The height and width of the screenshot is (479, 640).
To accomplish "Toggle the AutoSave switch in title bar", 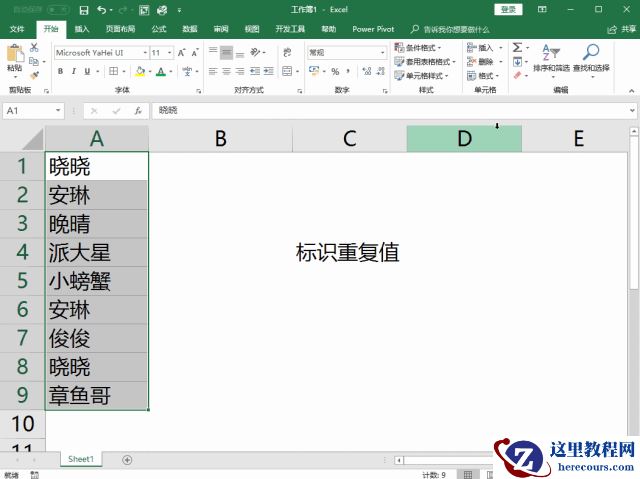I will click(x=58, y=9).
